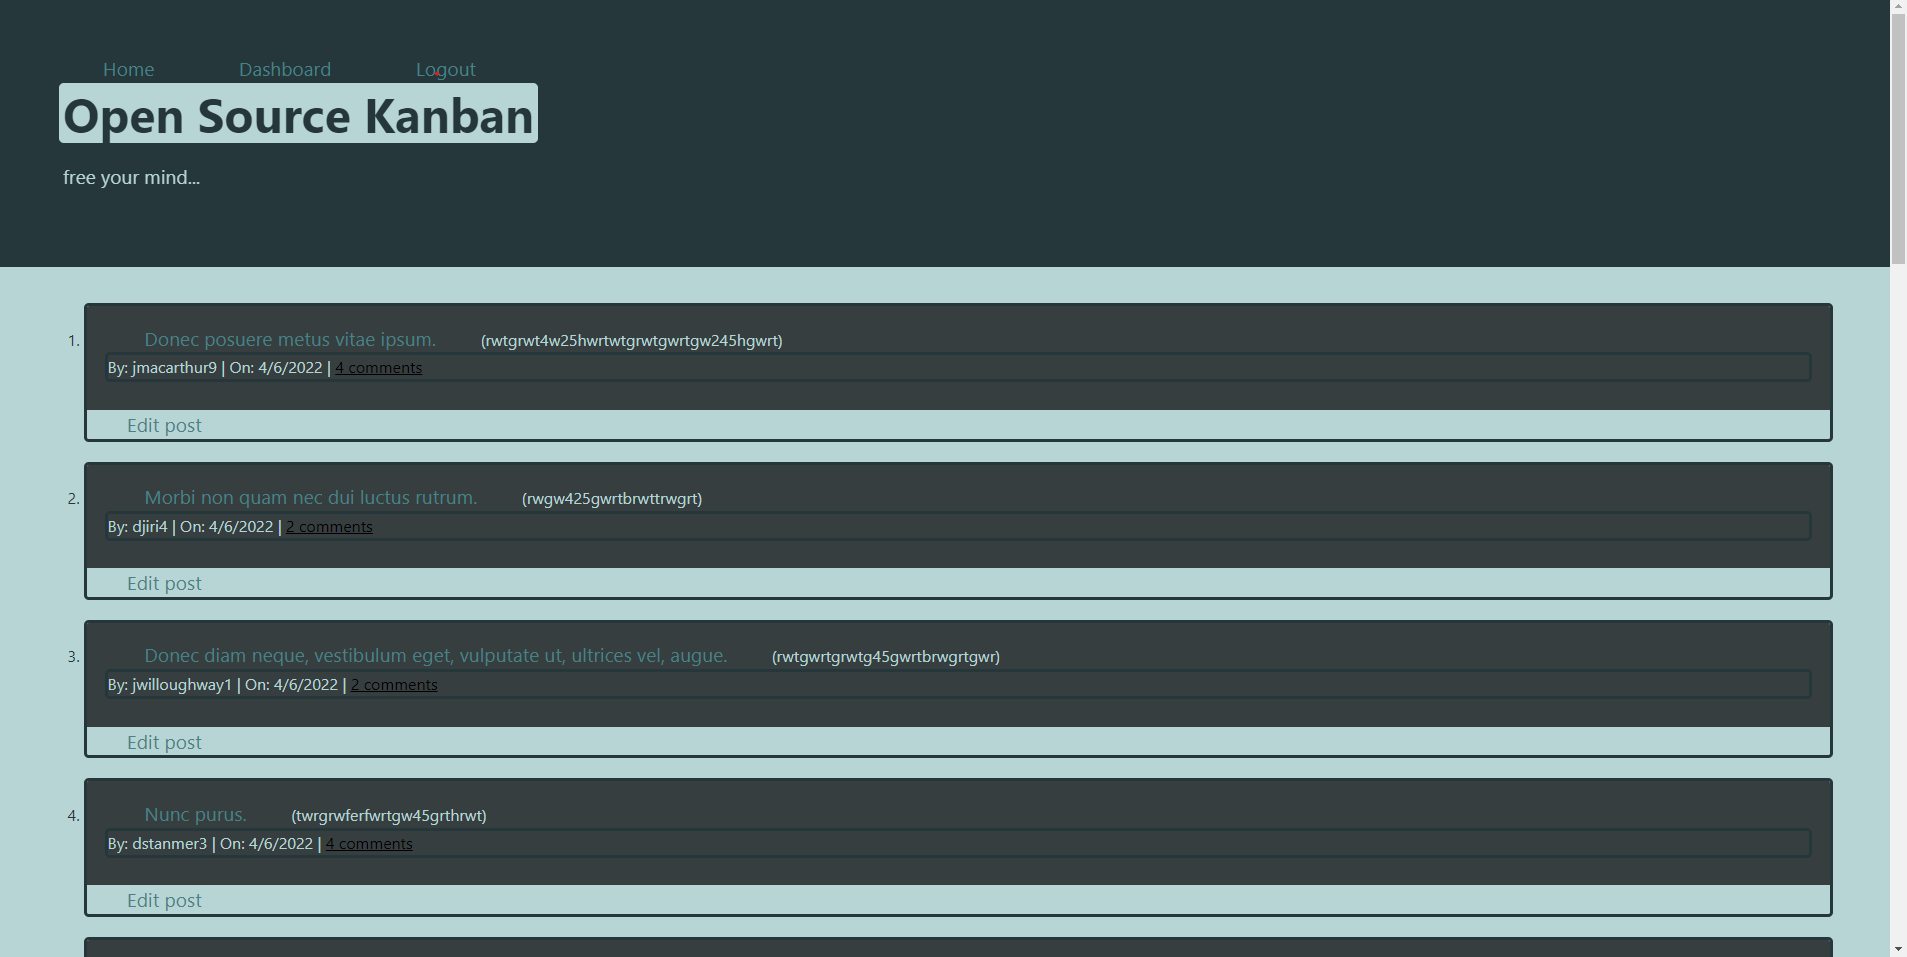Screen dimensions: 1907x957
Task: Switch to the Dashboard page
Action: [285, 69]
